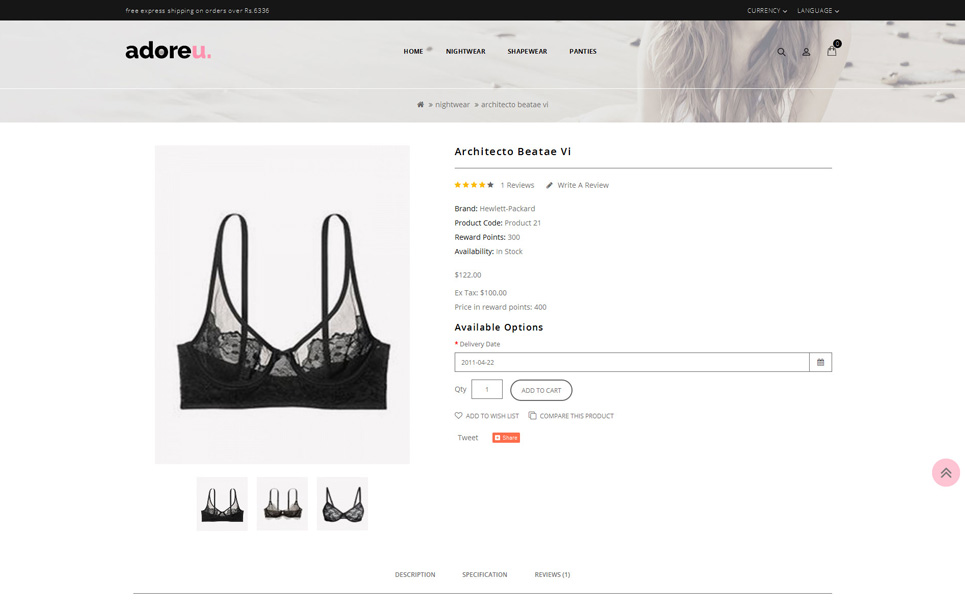Click the Qty quantity input field

click(x=487, y=389)
